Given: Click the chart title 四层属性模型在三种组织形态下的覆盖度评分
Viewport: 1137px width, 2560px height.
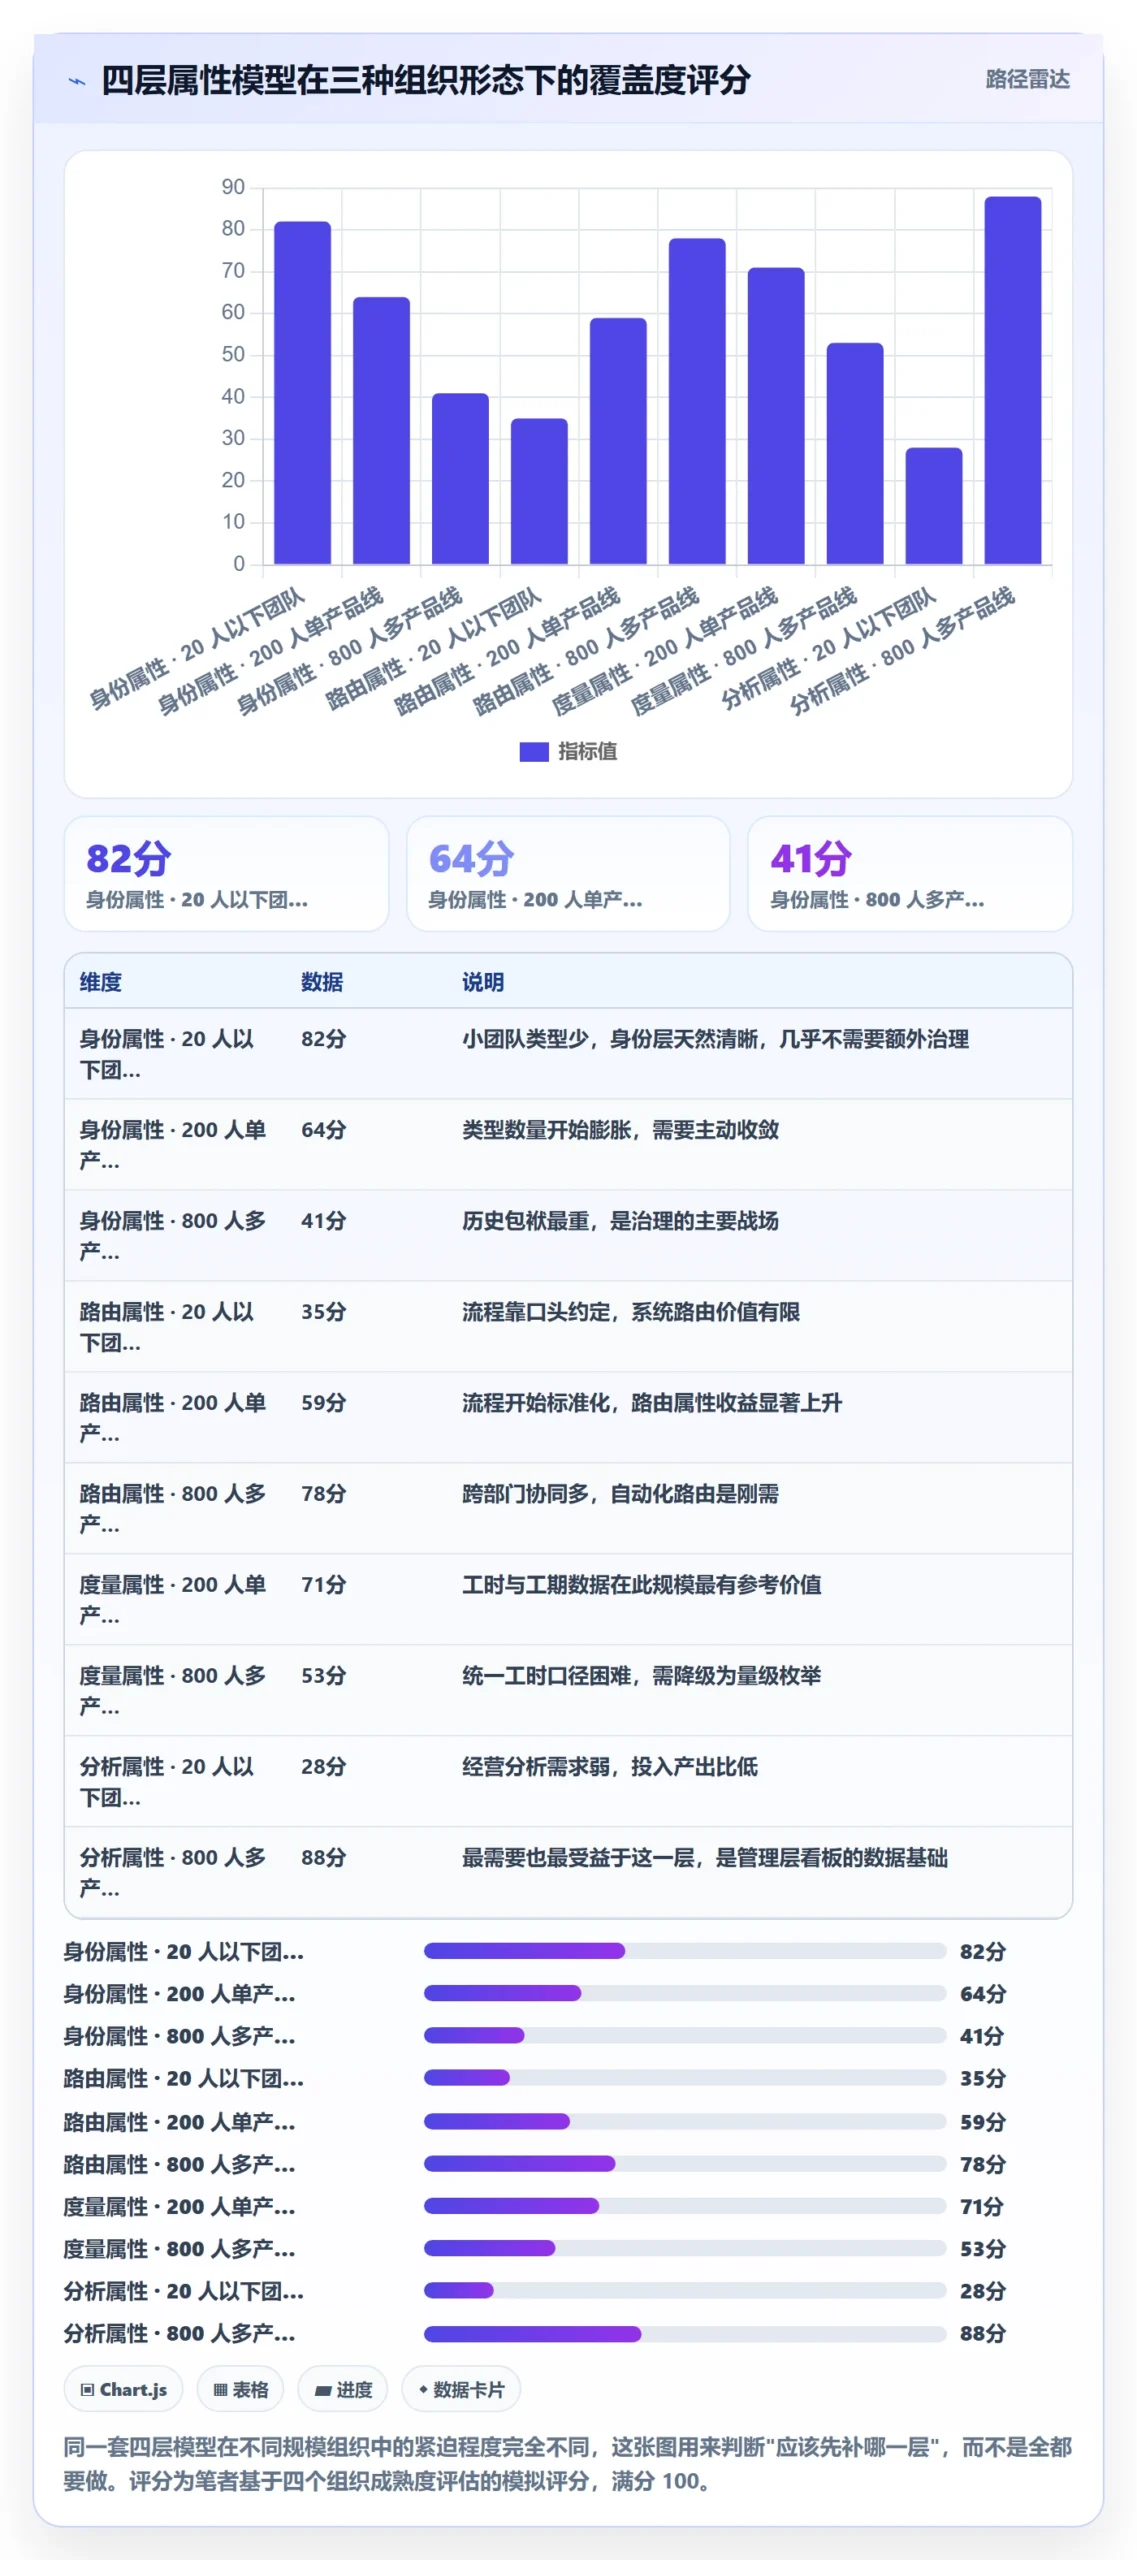Looking at the screenshot, I should click(426, 80).
